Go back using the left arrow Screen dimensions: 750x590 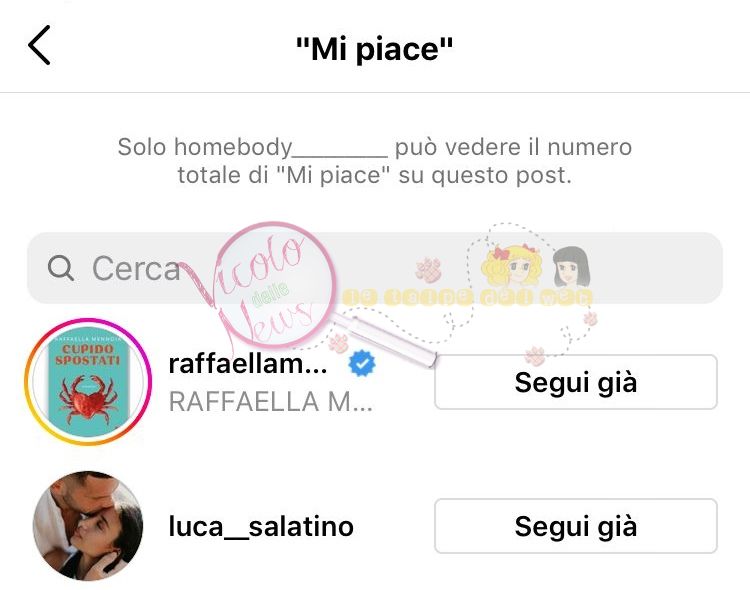click(x=39, y=45)
